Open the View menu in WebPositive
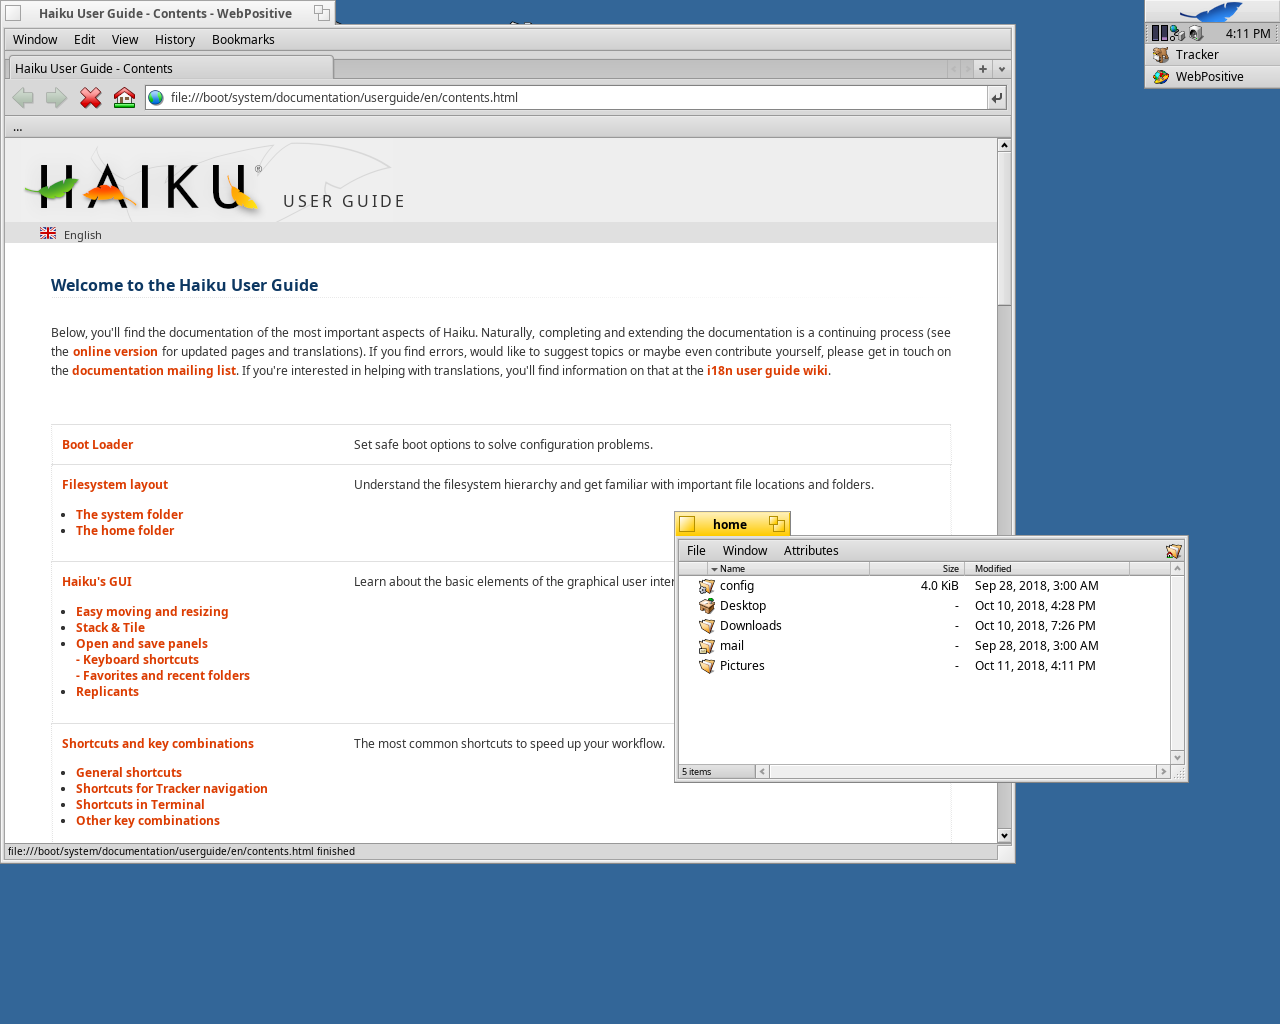 125,40
